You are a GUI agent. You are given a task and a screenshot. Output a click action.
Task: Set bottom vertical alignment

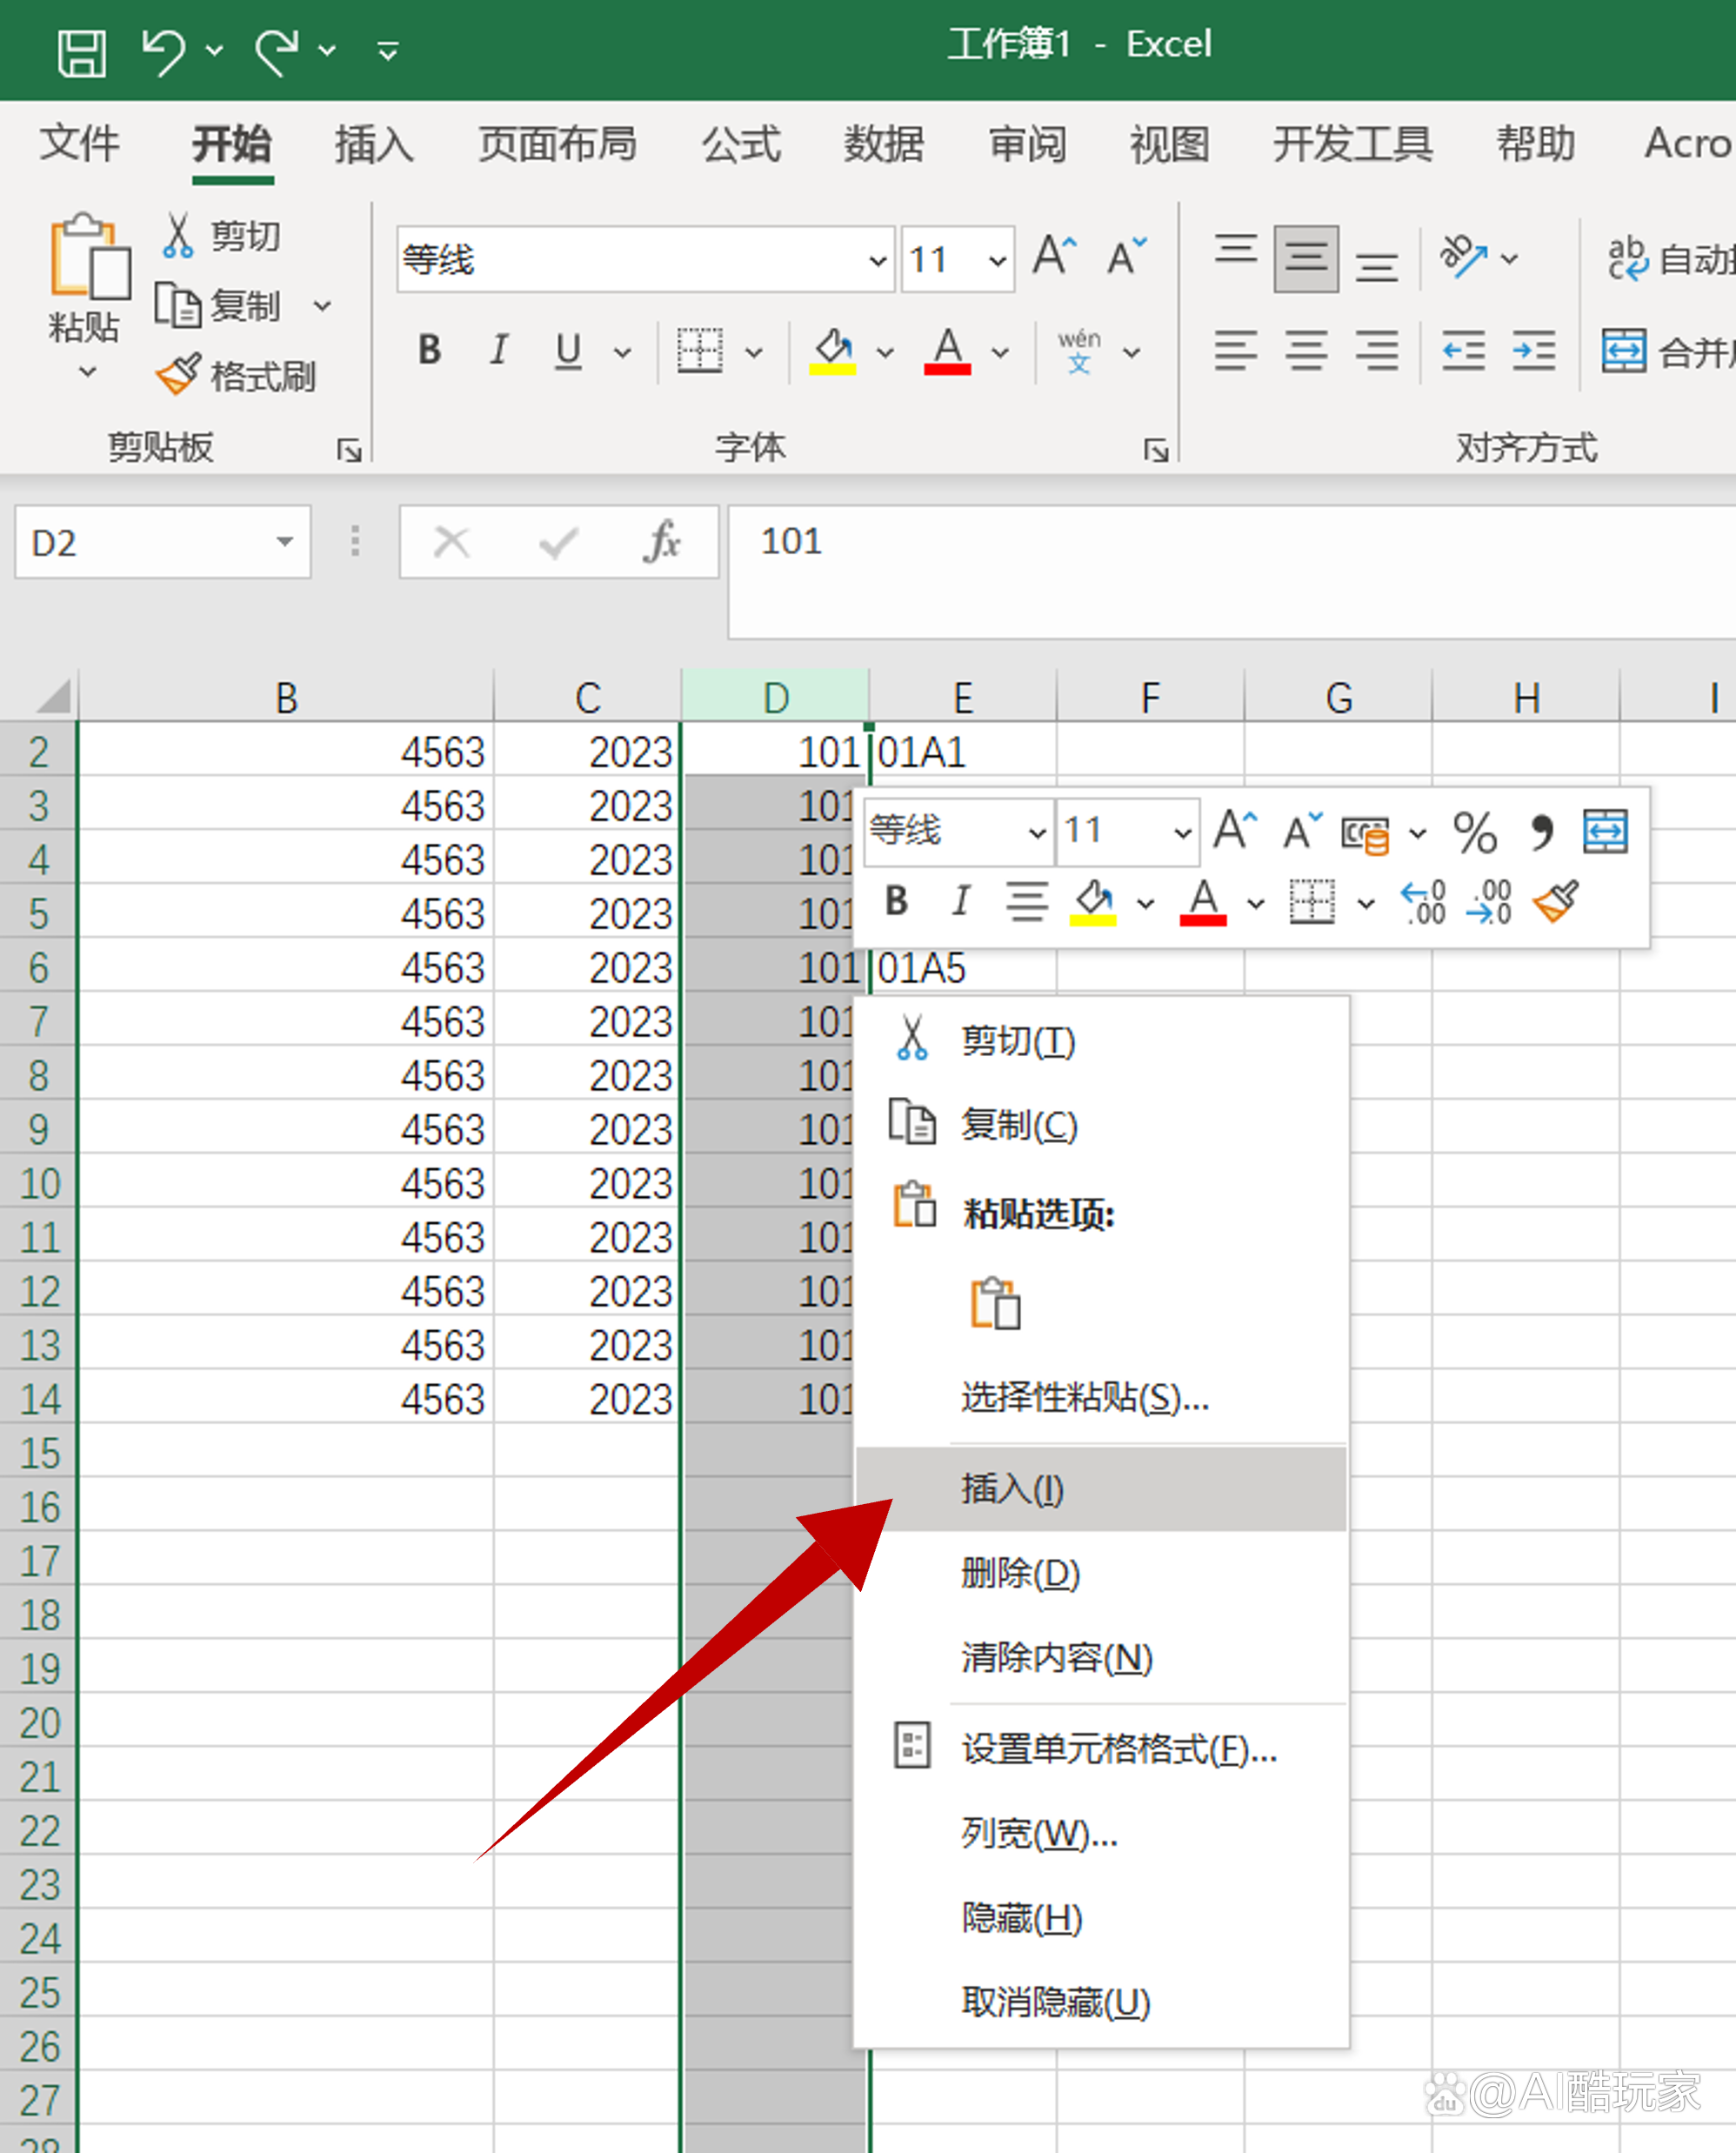point(1376,266)
